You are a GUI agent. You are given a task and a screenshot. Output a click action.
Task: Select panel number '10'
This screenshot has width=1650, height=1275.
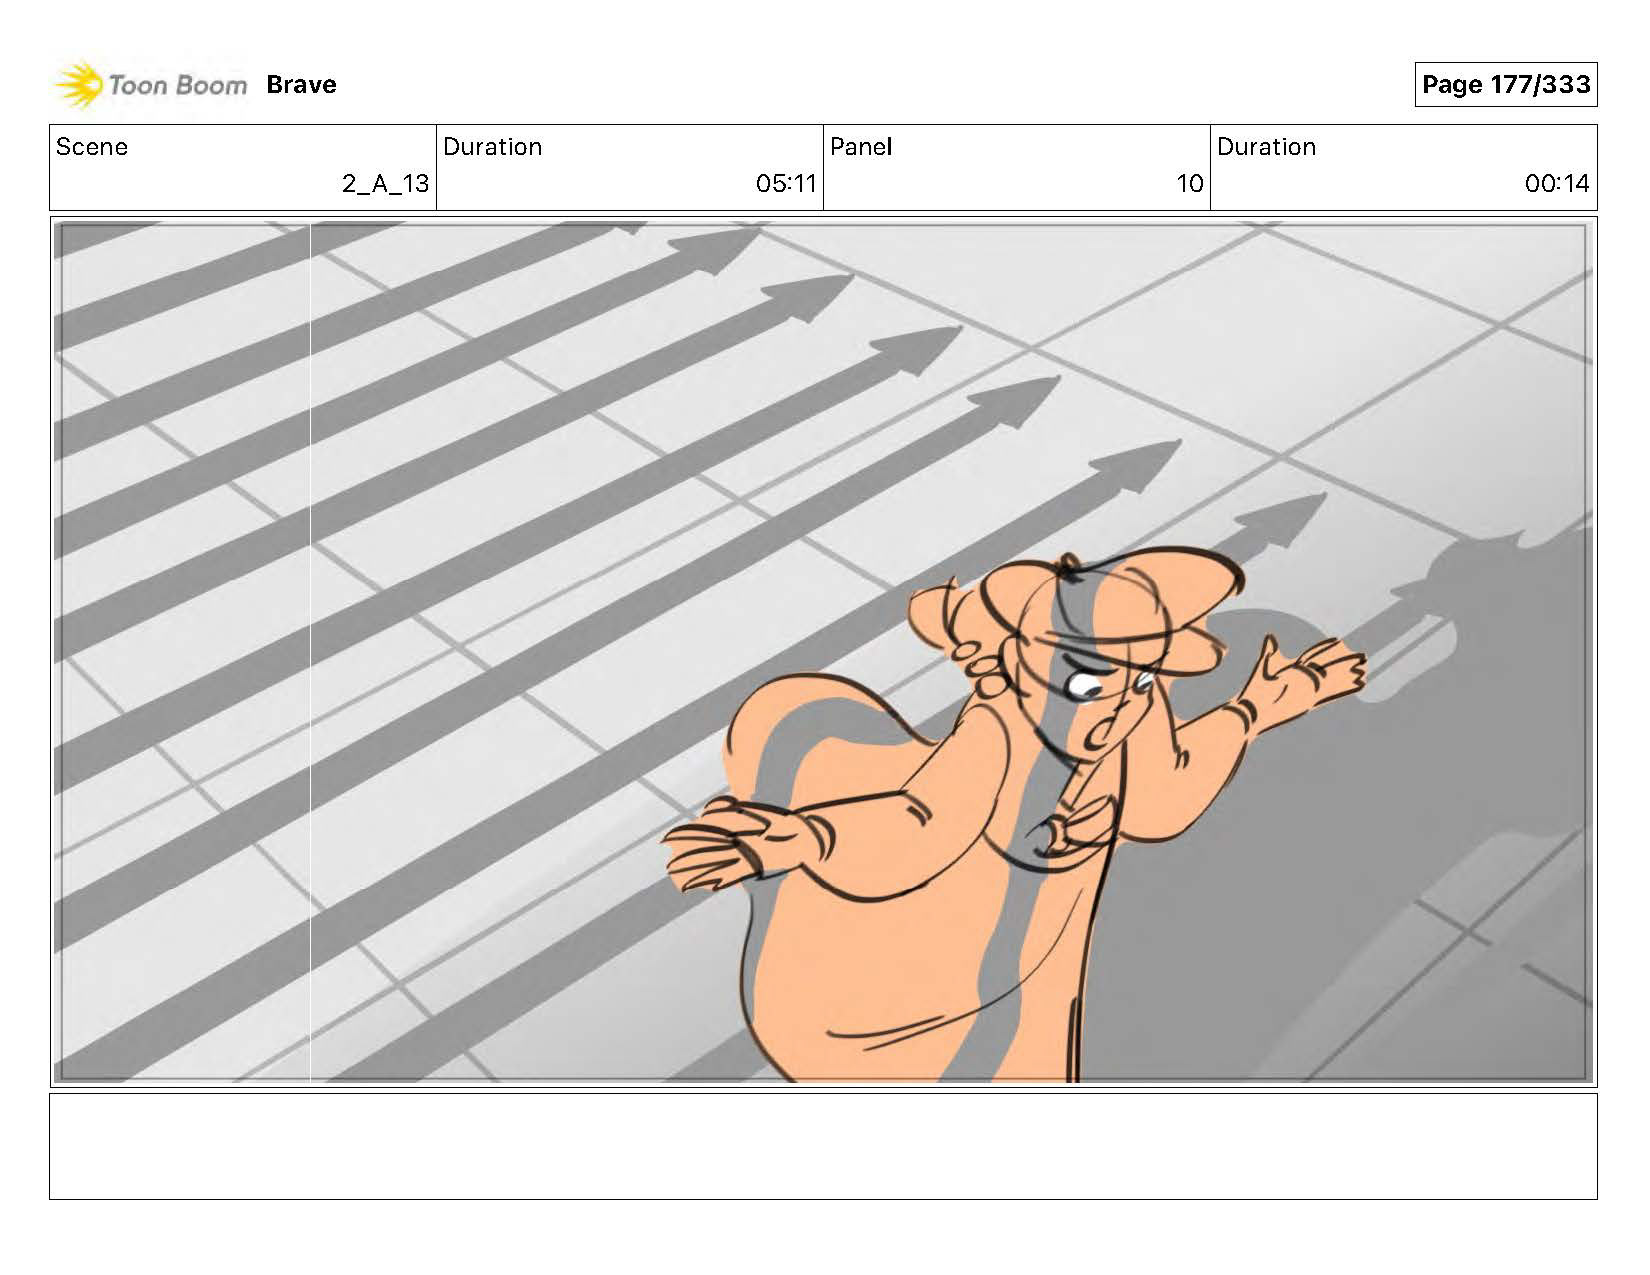1190,184
